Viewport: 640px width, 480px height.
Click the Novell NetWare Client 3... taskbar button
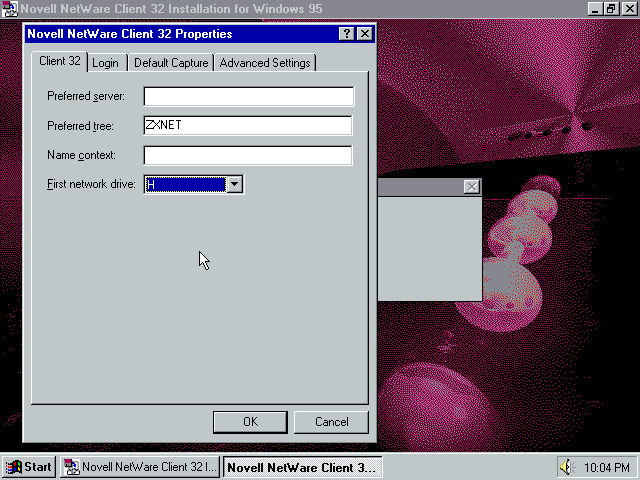[x=302, y=467]
